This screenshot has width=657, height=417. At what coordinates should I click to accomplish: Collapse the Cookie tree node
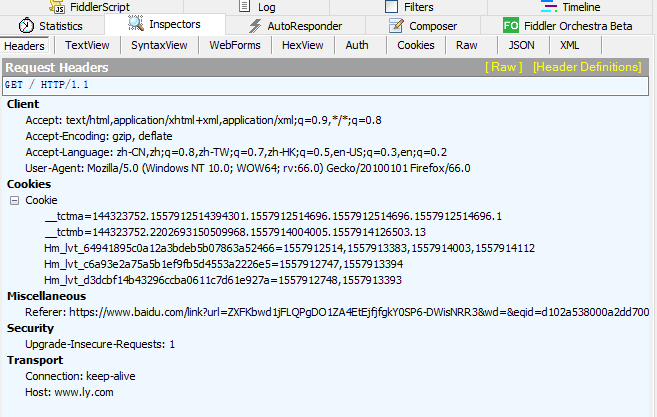[14, 201]
